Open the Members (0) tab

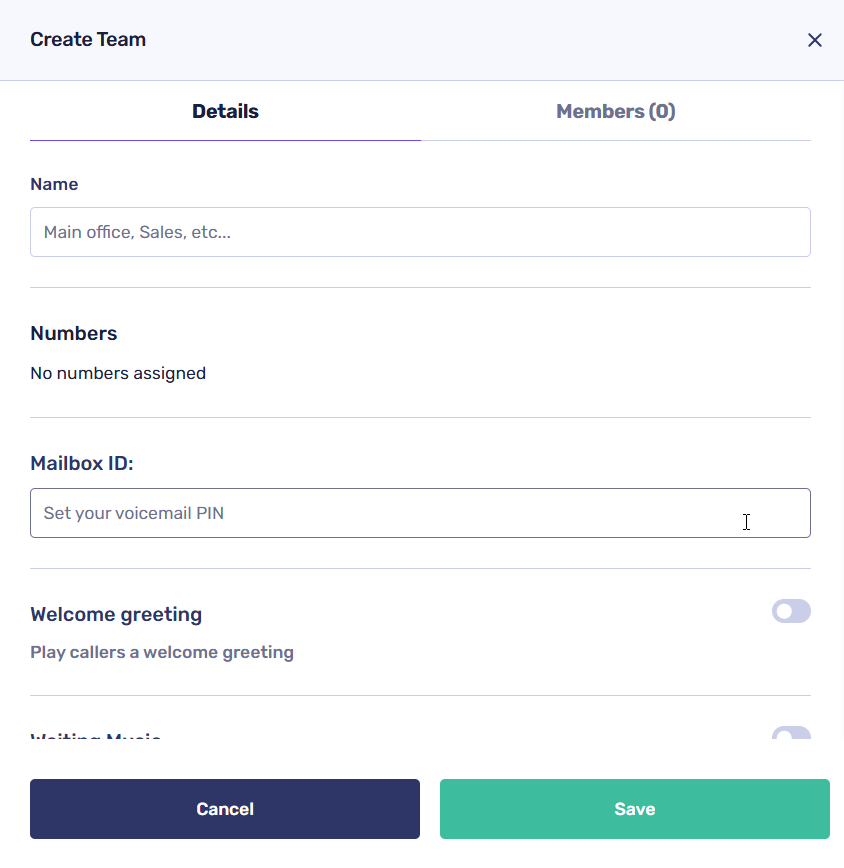coord(615,111)
